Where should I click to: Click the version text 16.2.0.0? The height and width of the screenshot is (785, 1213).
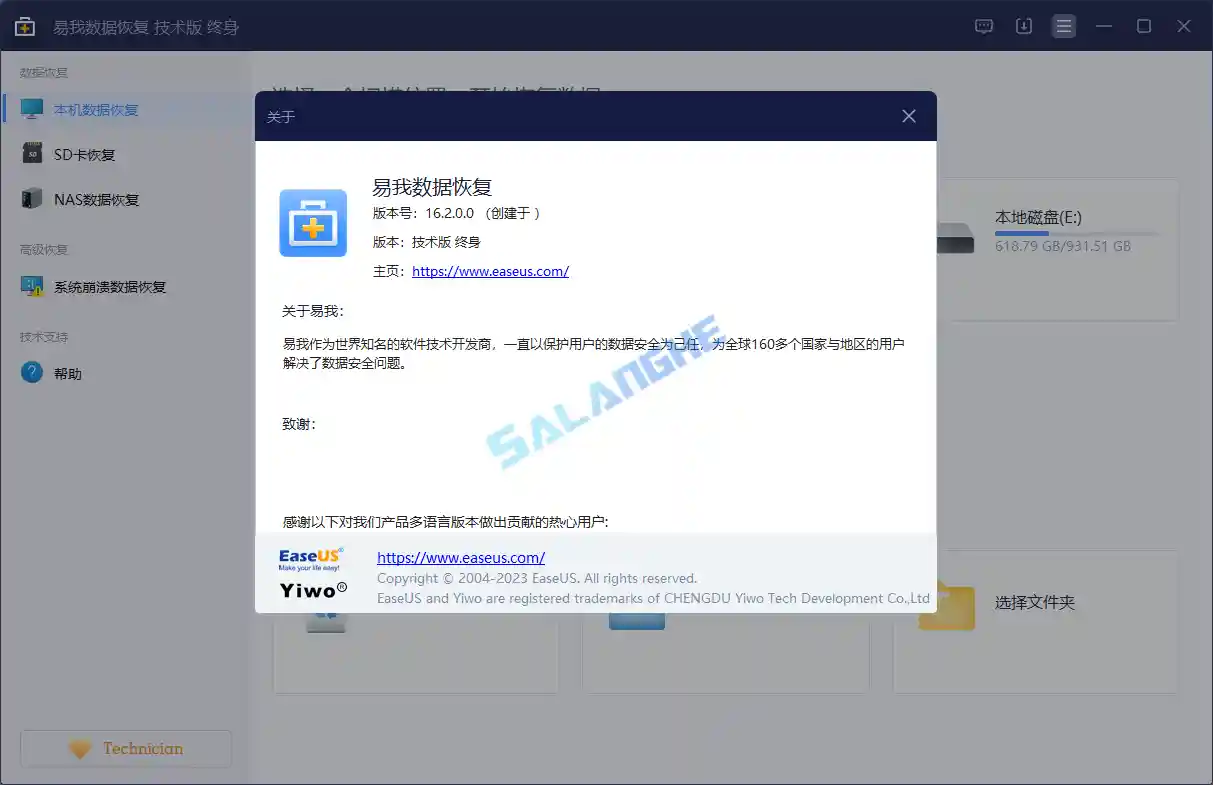point(449,213)
